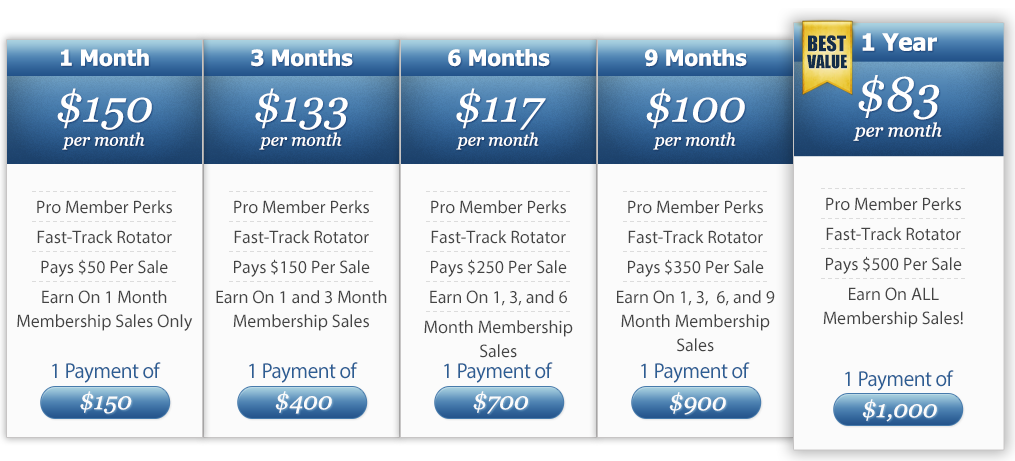The image size is (1015, 461).
Task: Click the $700 payment button
Action: point(499,403)
